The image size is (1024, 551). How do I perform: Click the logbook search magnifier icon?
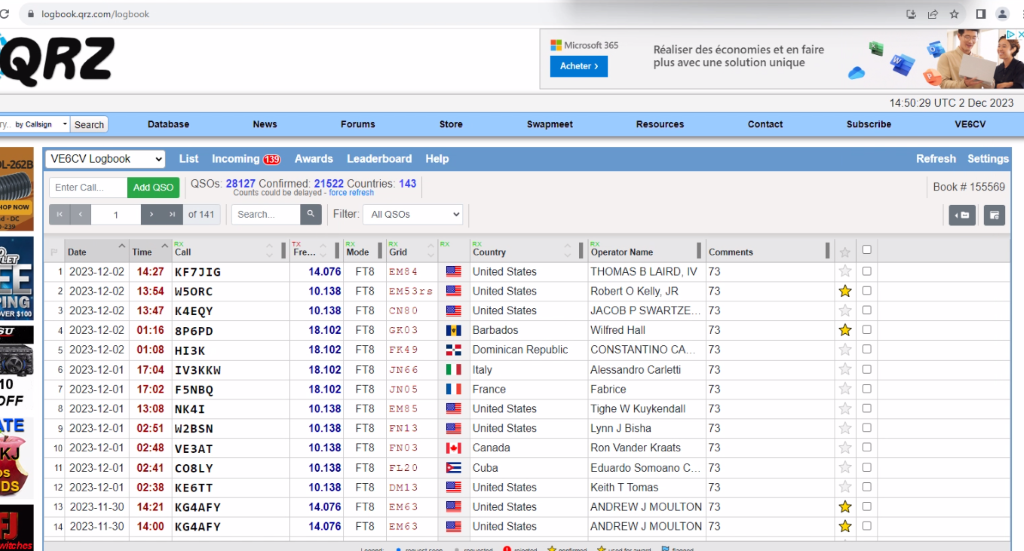coord(312,214)
